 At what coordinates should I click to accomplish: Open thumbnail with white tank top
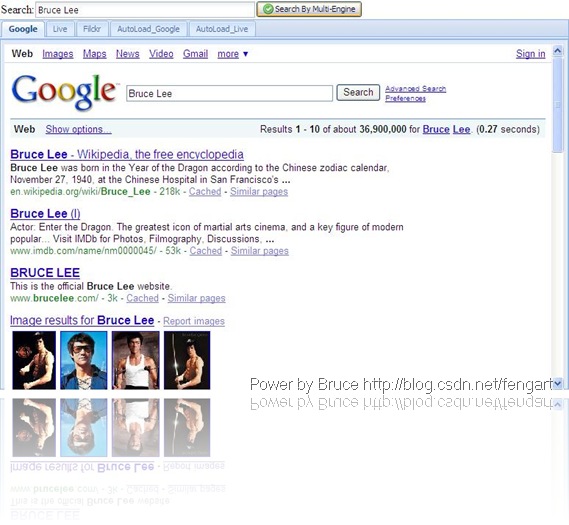tap(135, 360)
